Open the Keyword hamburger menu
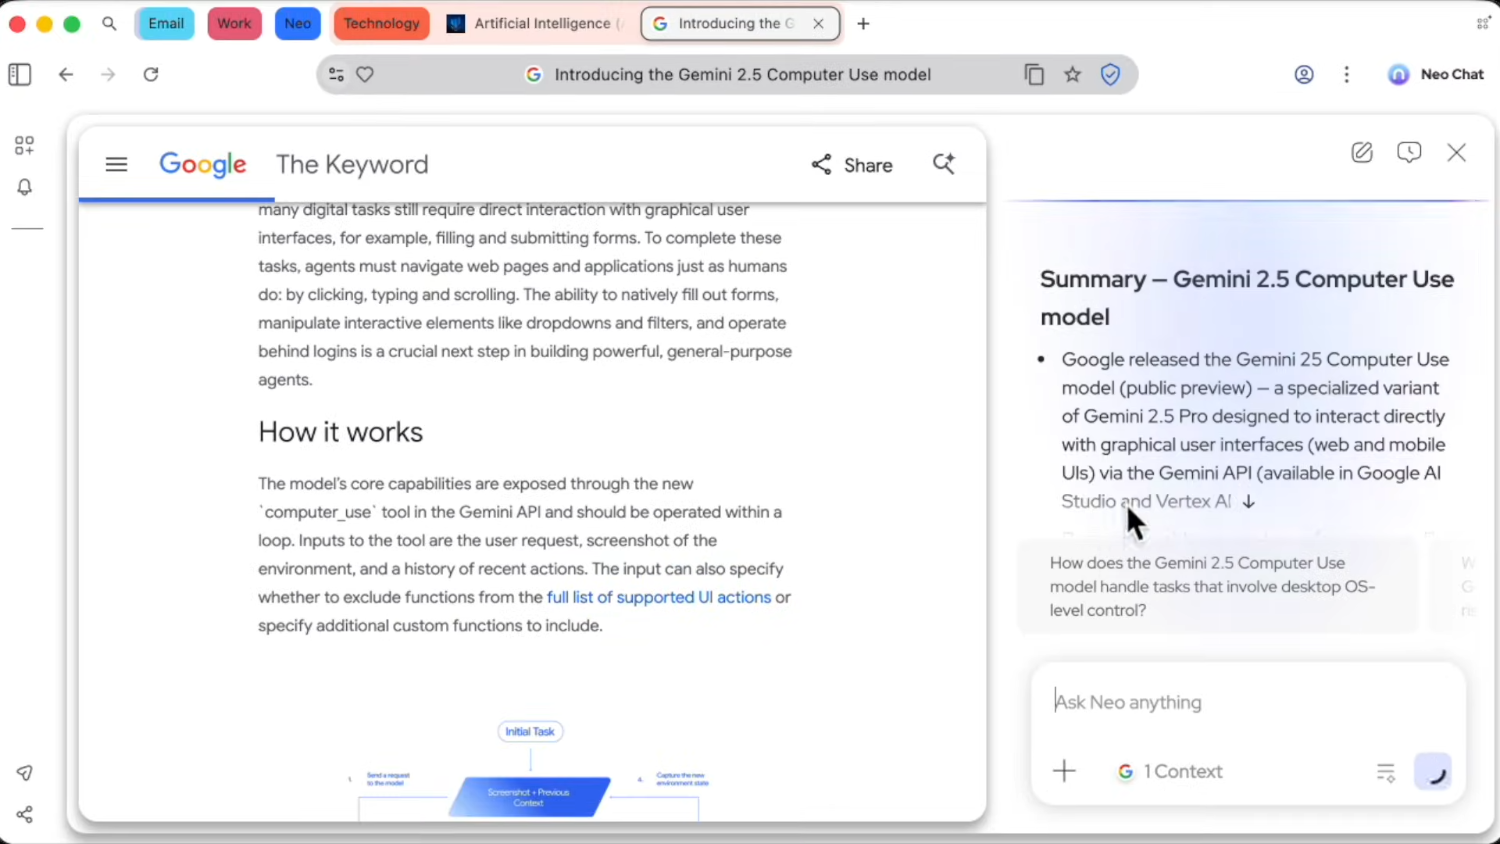This screenshot has height=844, width=1500. pyautogui.click(x=116, y=164)
